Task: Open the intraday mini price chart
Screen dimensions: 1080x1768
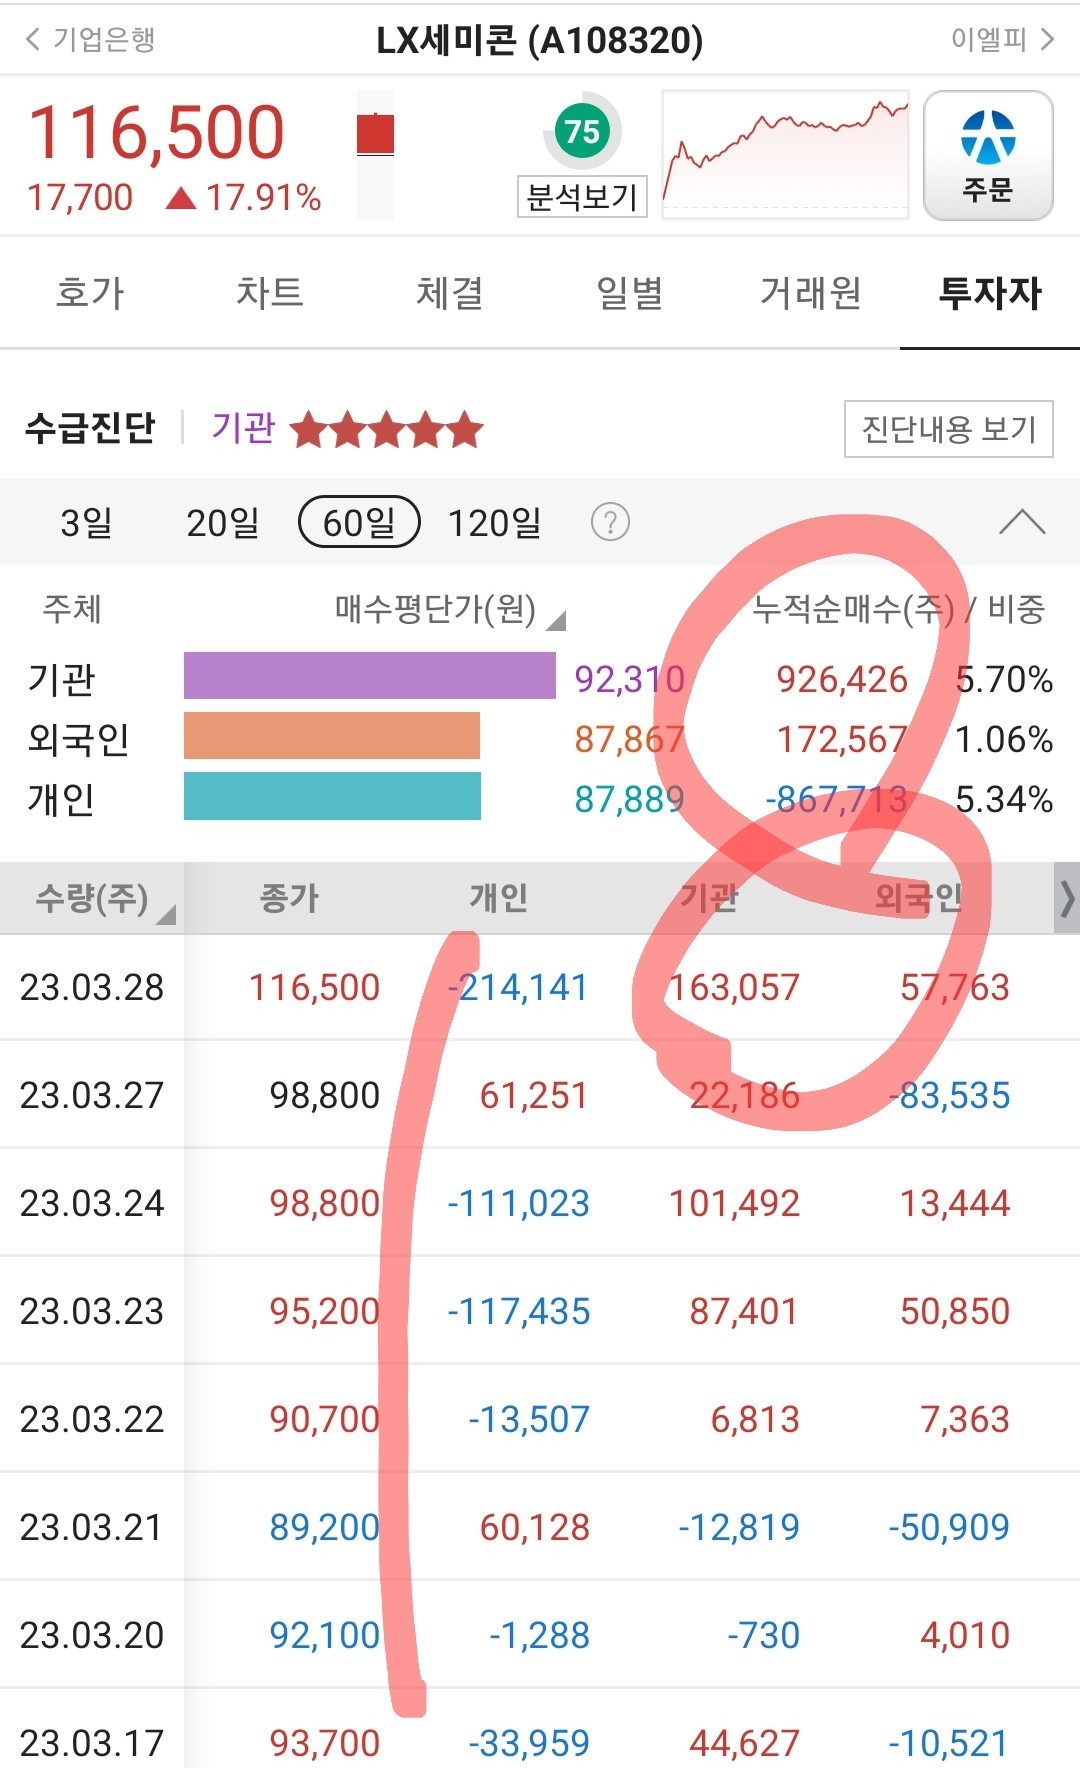Action: (785, 154)
